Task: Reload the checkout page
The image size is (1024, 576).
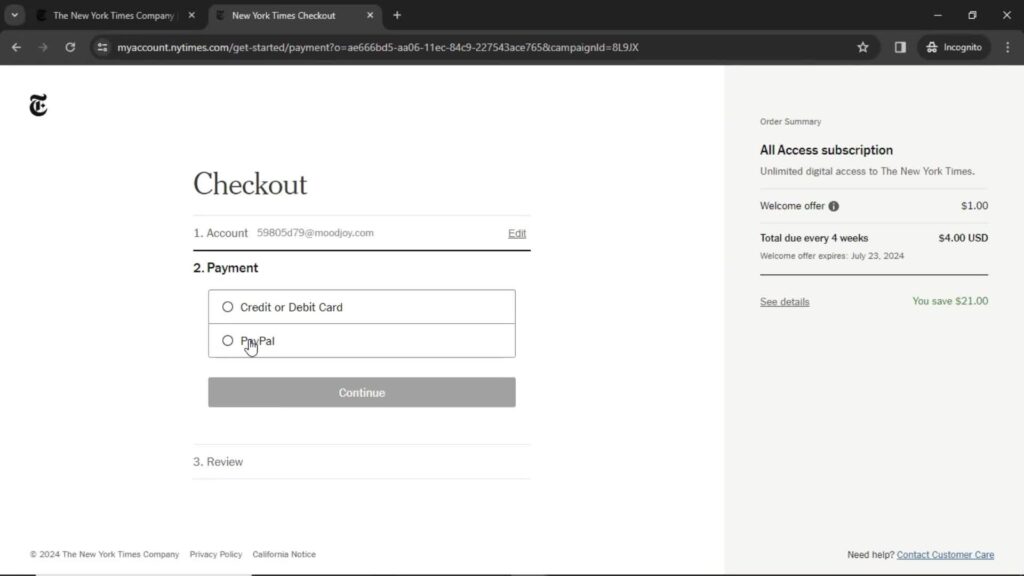Action: (70, 47)
